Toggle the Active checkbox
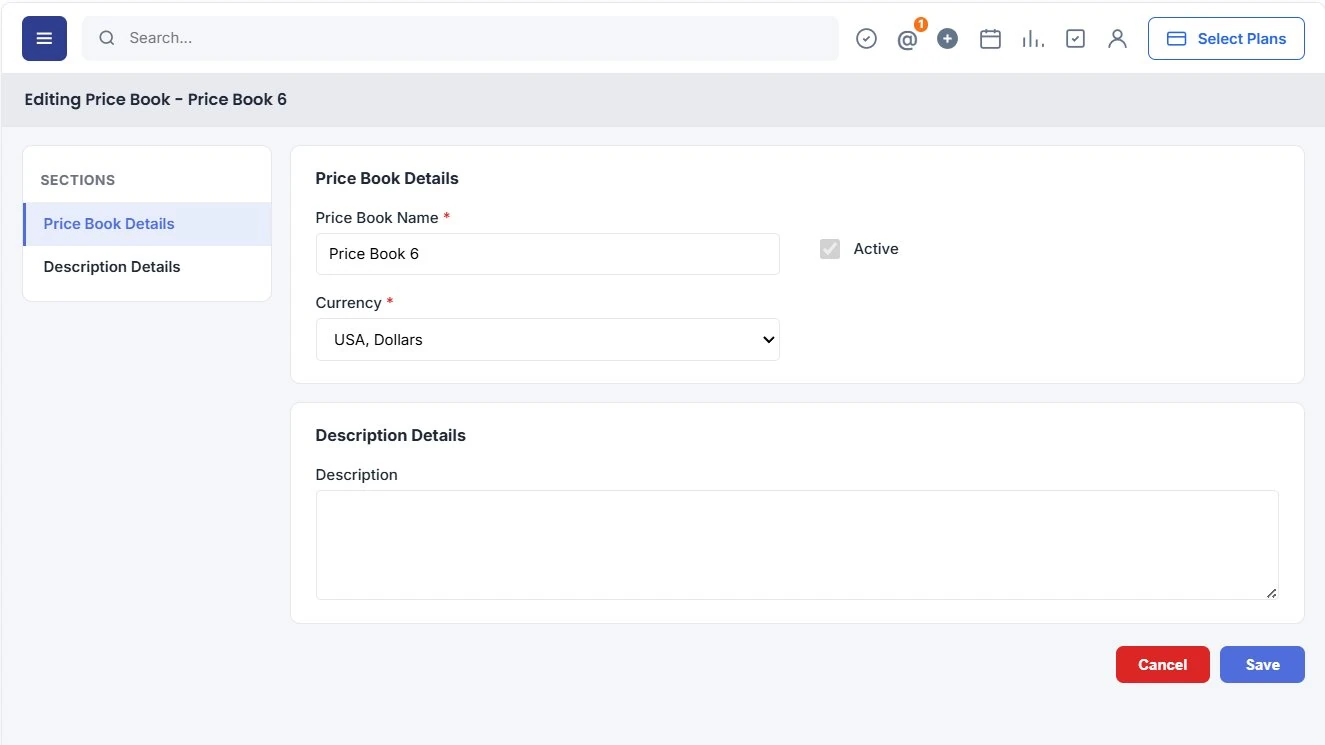Image resolution: width=1325 pixels, height=745 pixels. click(x=830, y=249)
